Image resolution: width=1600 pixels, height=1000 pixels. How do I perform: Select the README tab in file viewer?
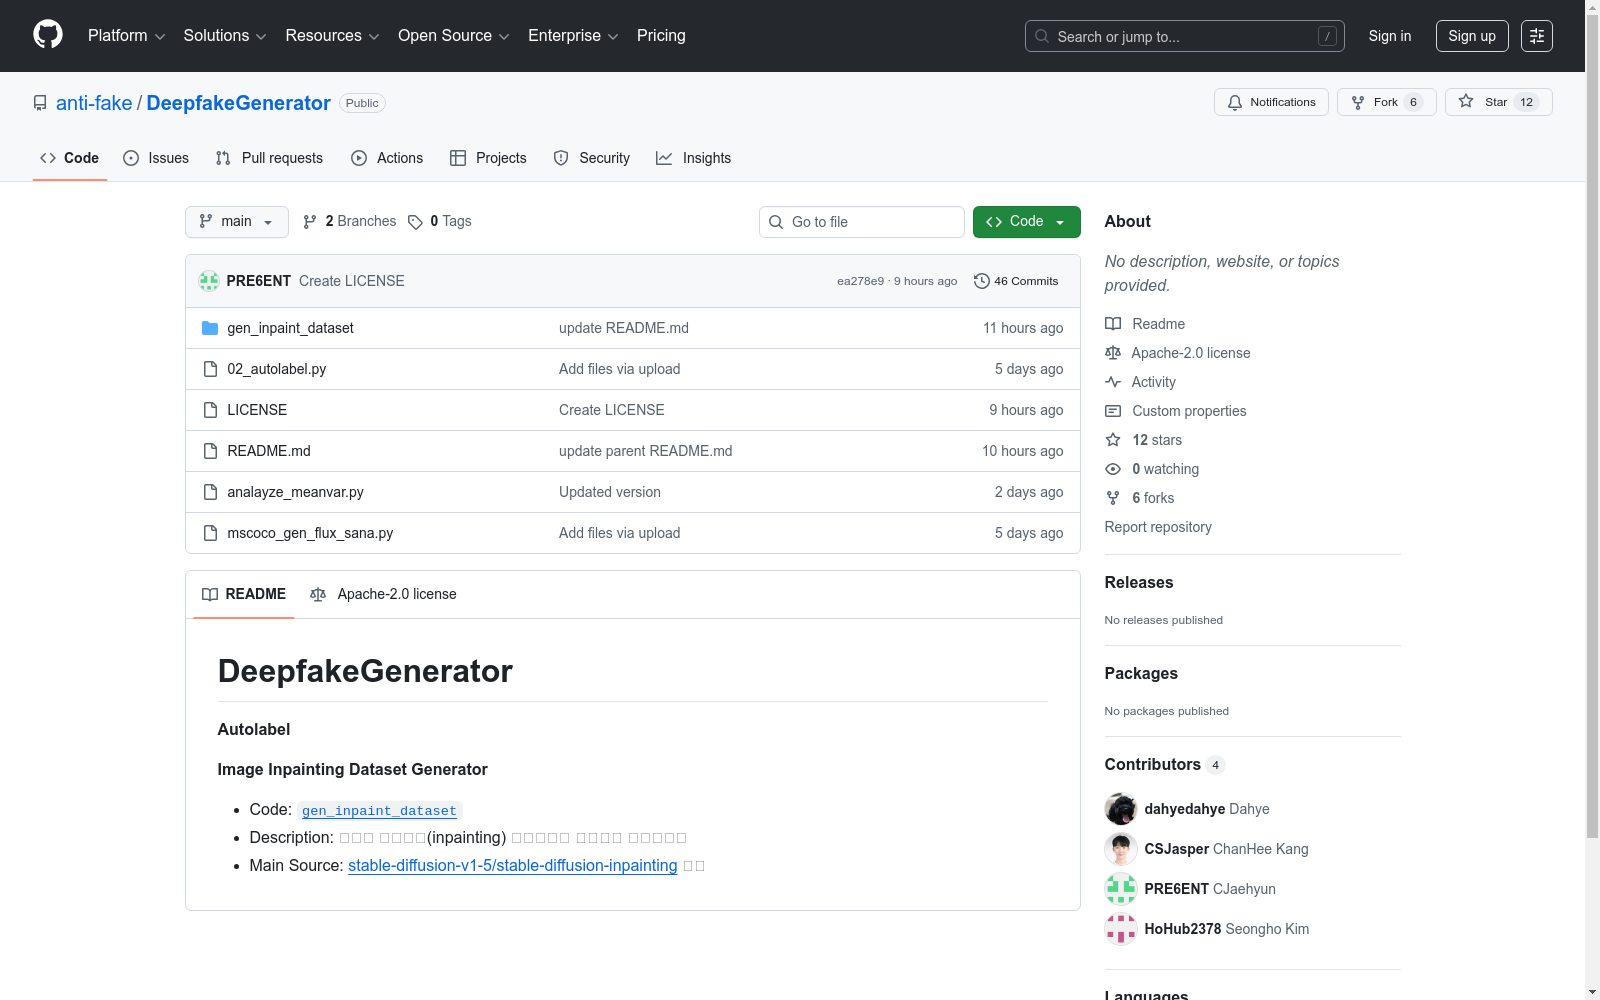(244, 594)
